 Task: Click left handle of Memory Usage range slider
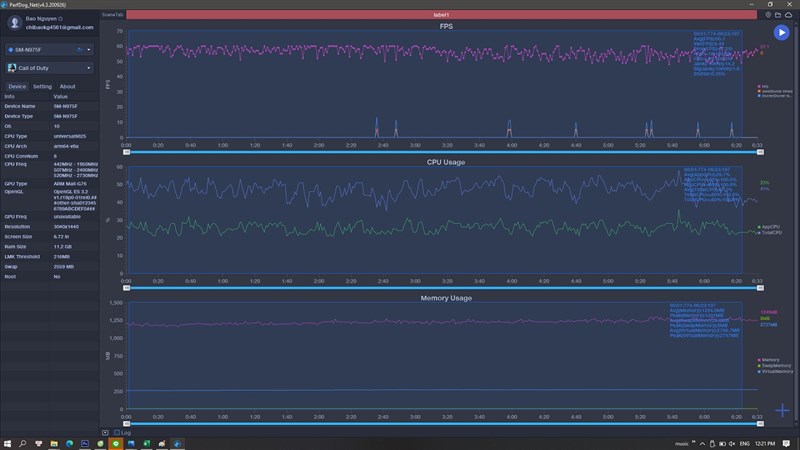[x=127, y=424]
